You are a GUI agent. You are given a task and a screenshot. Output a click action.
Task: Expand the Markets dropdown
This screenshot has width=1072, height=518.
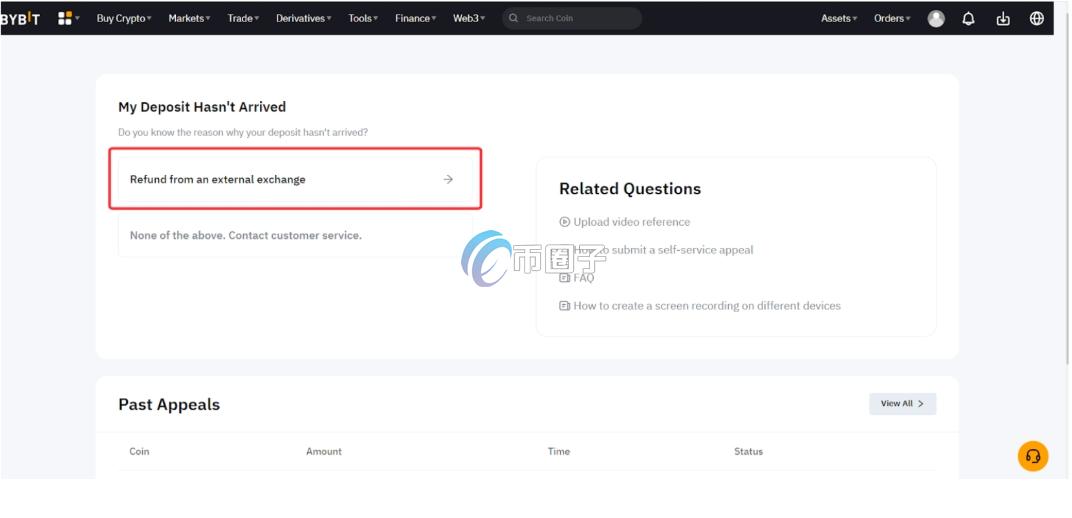(x=189, y=18)
